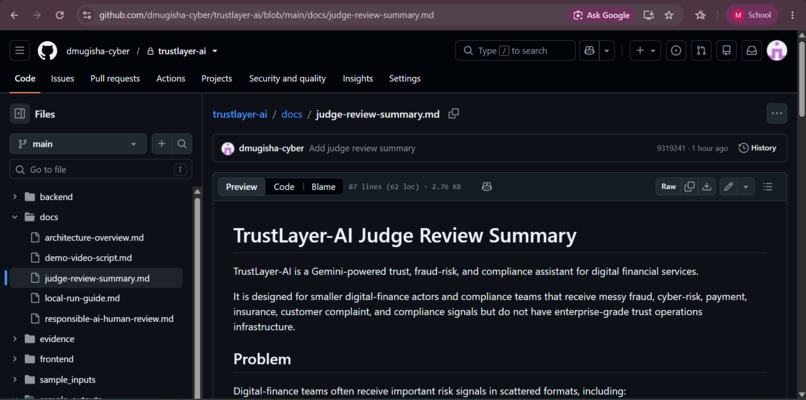The height and width of the screenshot is (400, 806).
Task: Open Chrome's three-dot menu
Action: pos(793,15)
